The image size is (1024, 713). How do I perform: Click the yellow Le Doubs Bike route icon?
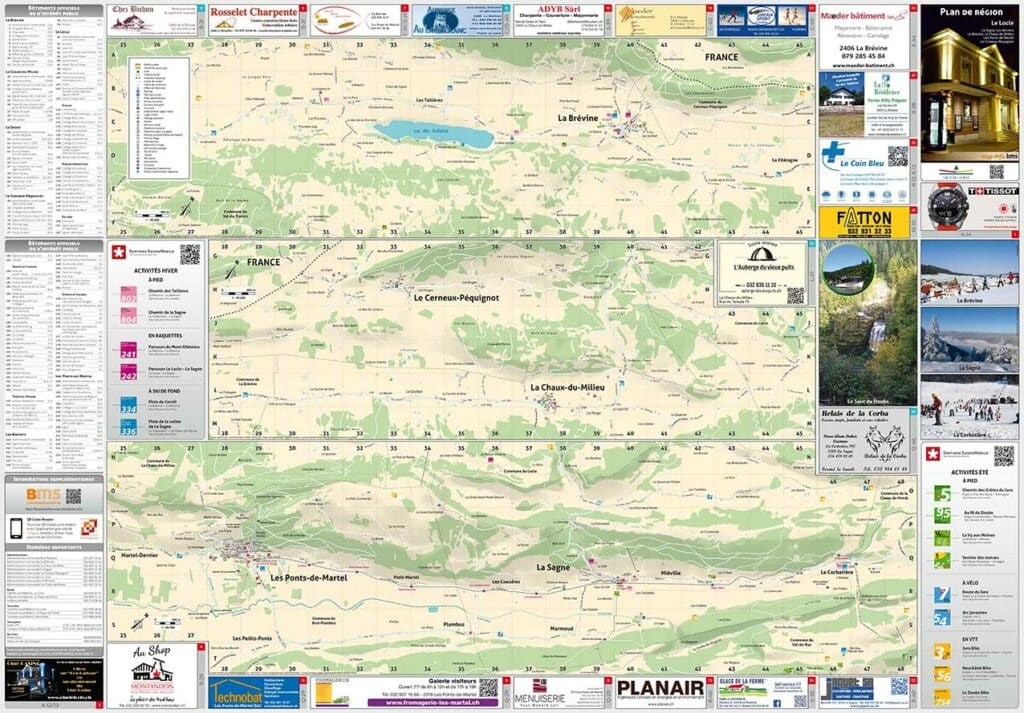[942, 696]
